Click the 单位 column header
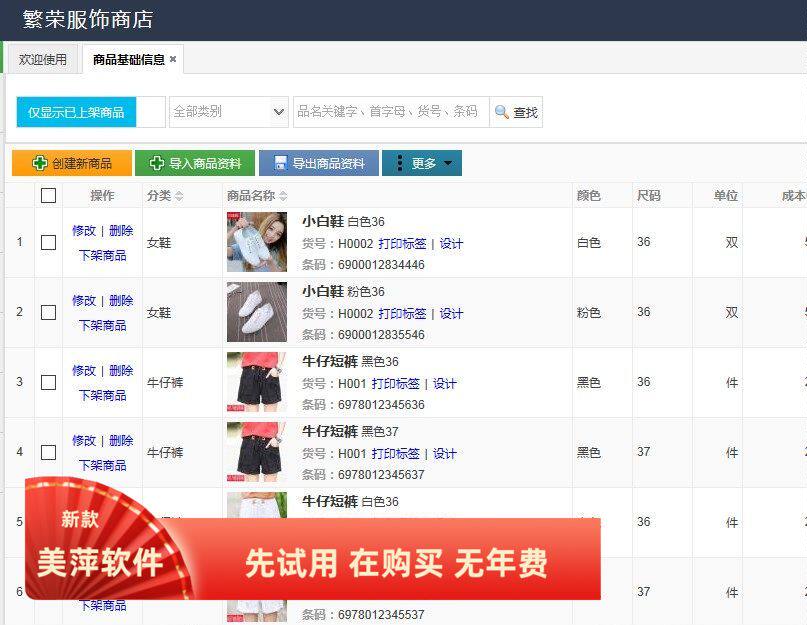Screen dimensions: 807x625 click(x=726, y=196)
